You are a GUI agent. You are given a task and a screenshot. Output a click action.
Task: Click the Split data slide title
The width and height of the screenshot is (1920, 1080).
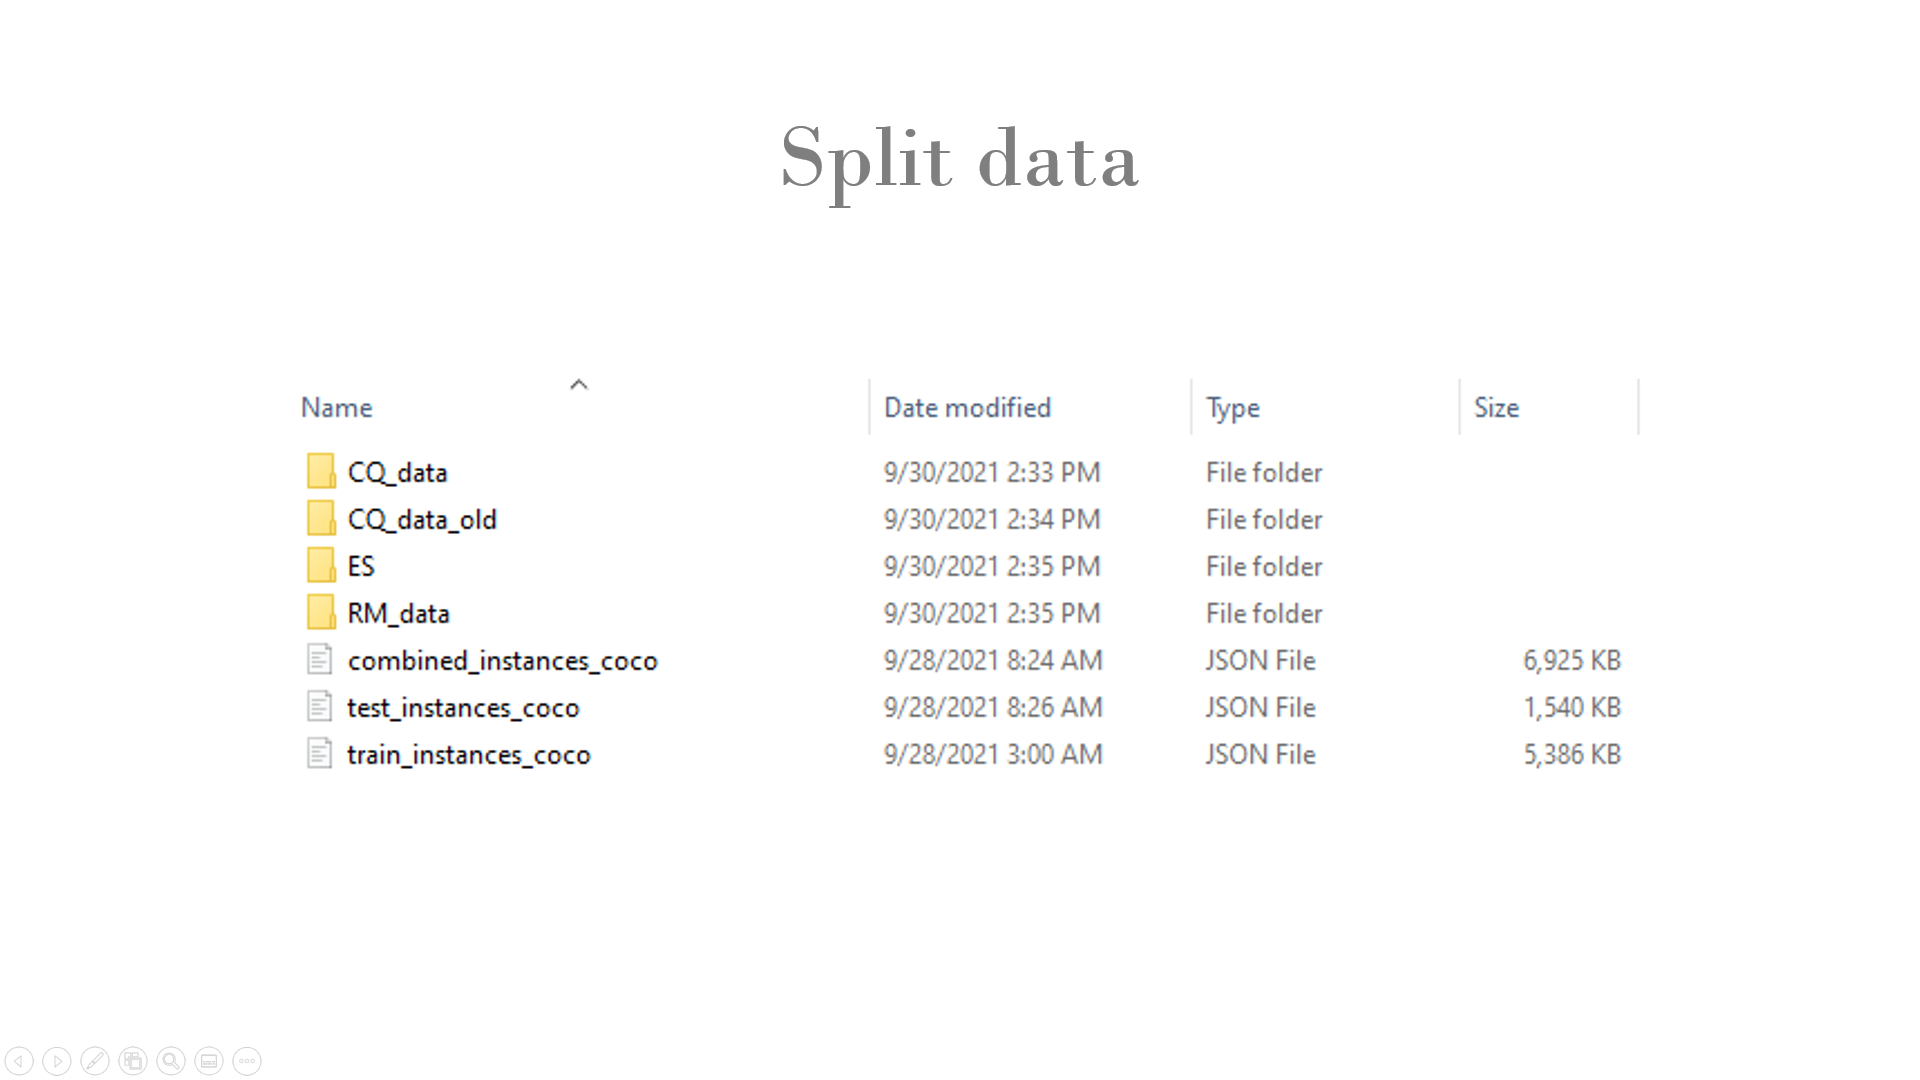(959, 159)
